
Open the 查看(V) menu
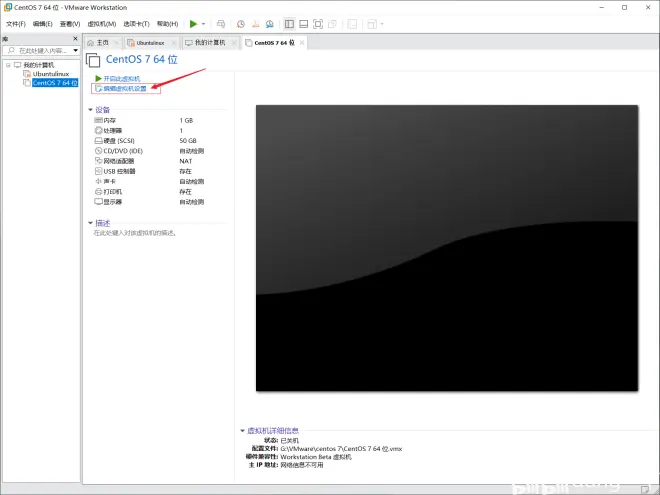pos(70,24)
